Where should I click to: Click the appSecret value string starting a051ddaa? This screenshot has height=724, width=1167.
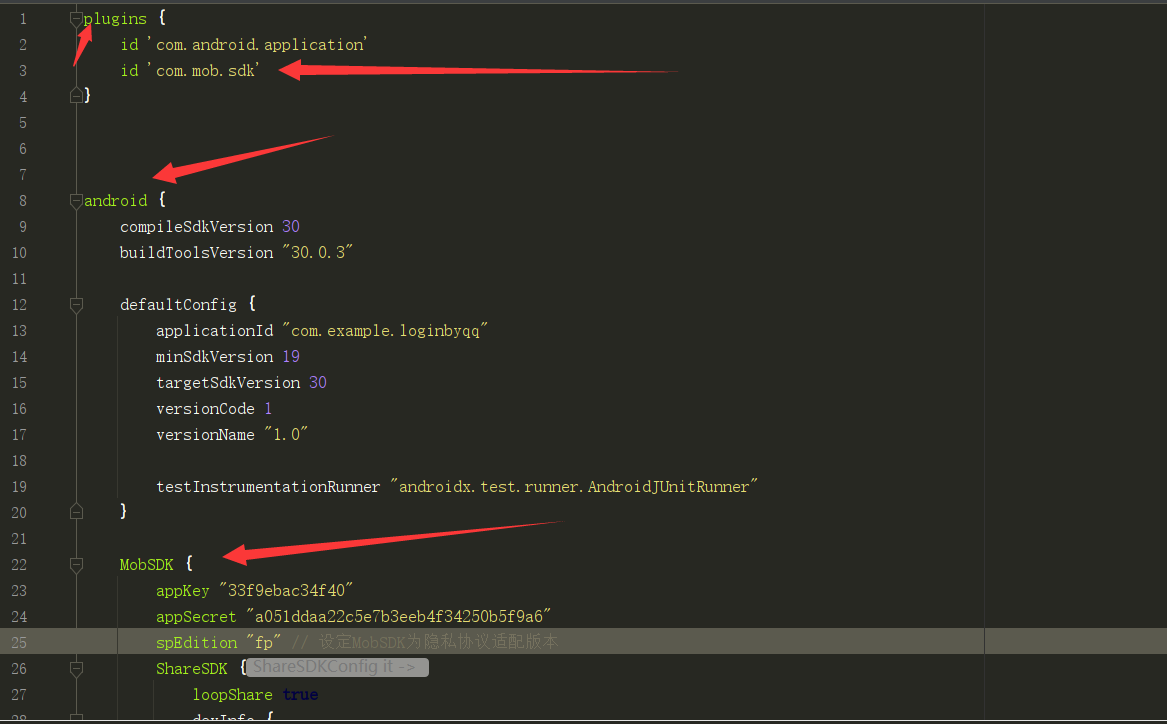click(398, 617)
